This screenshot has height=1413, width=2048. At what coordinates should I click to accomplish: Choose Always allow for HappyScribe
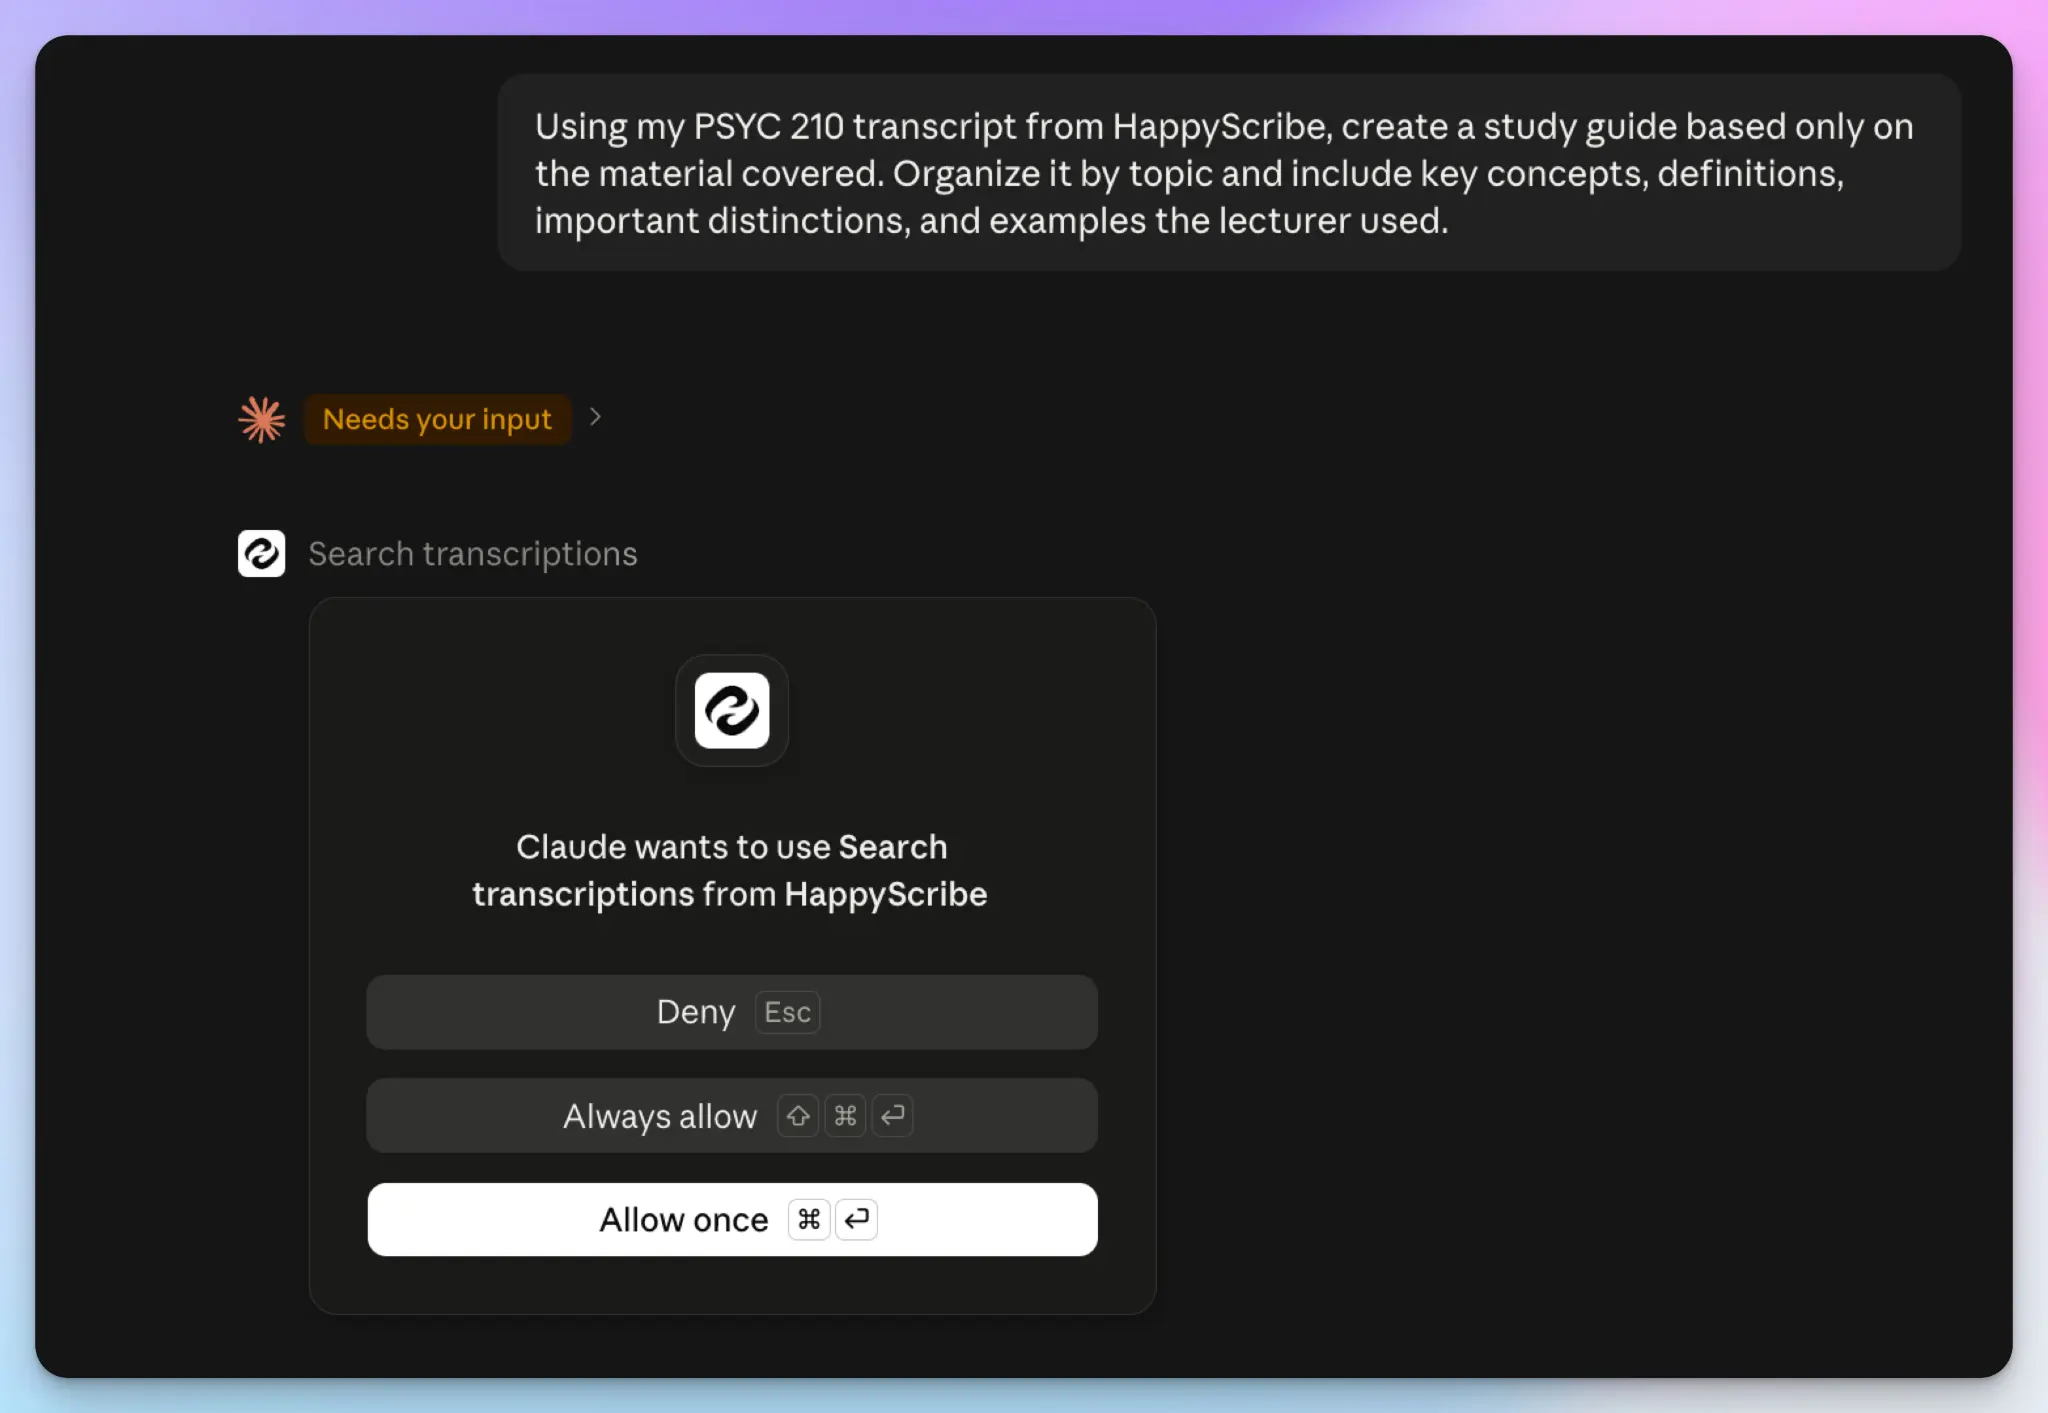[x=732, y=1115]
